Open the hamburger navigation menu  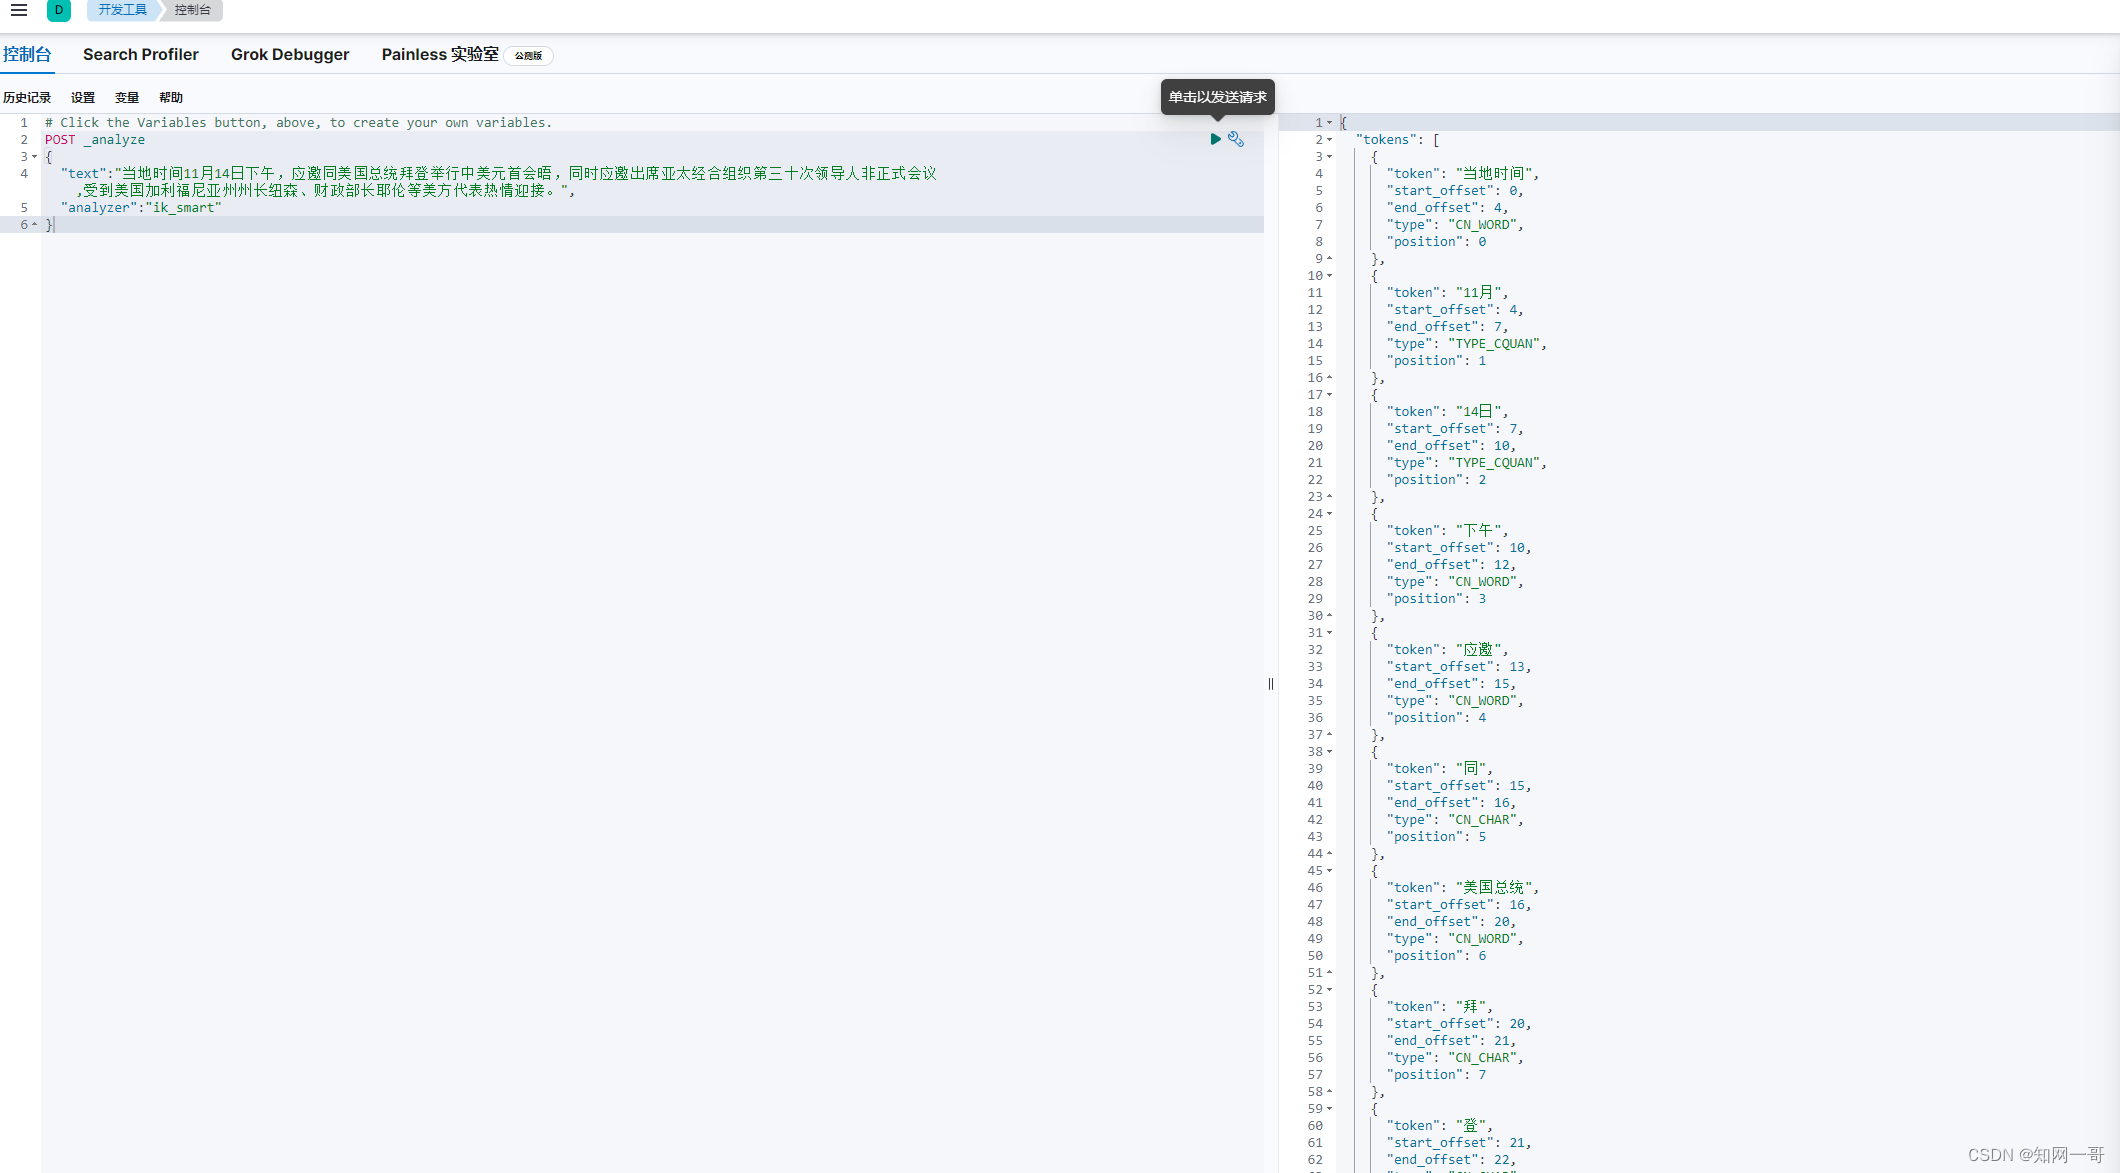pyautogui.click(x=18, y=10)
